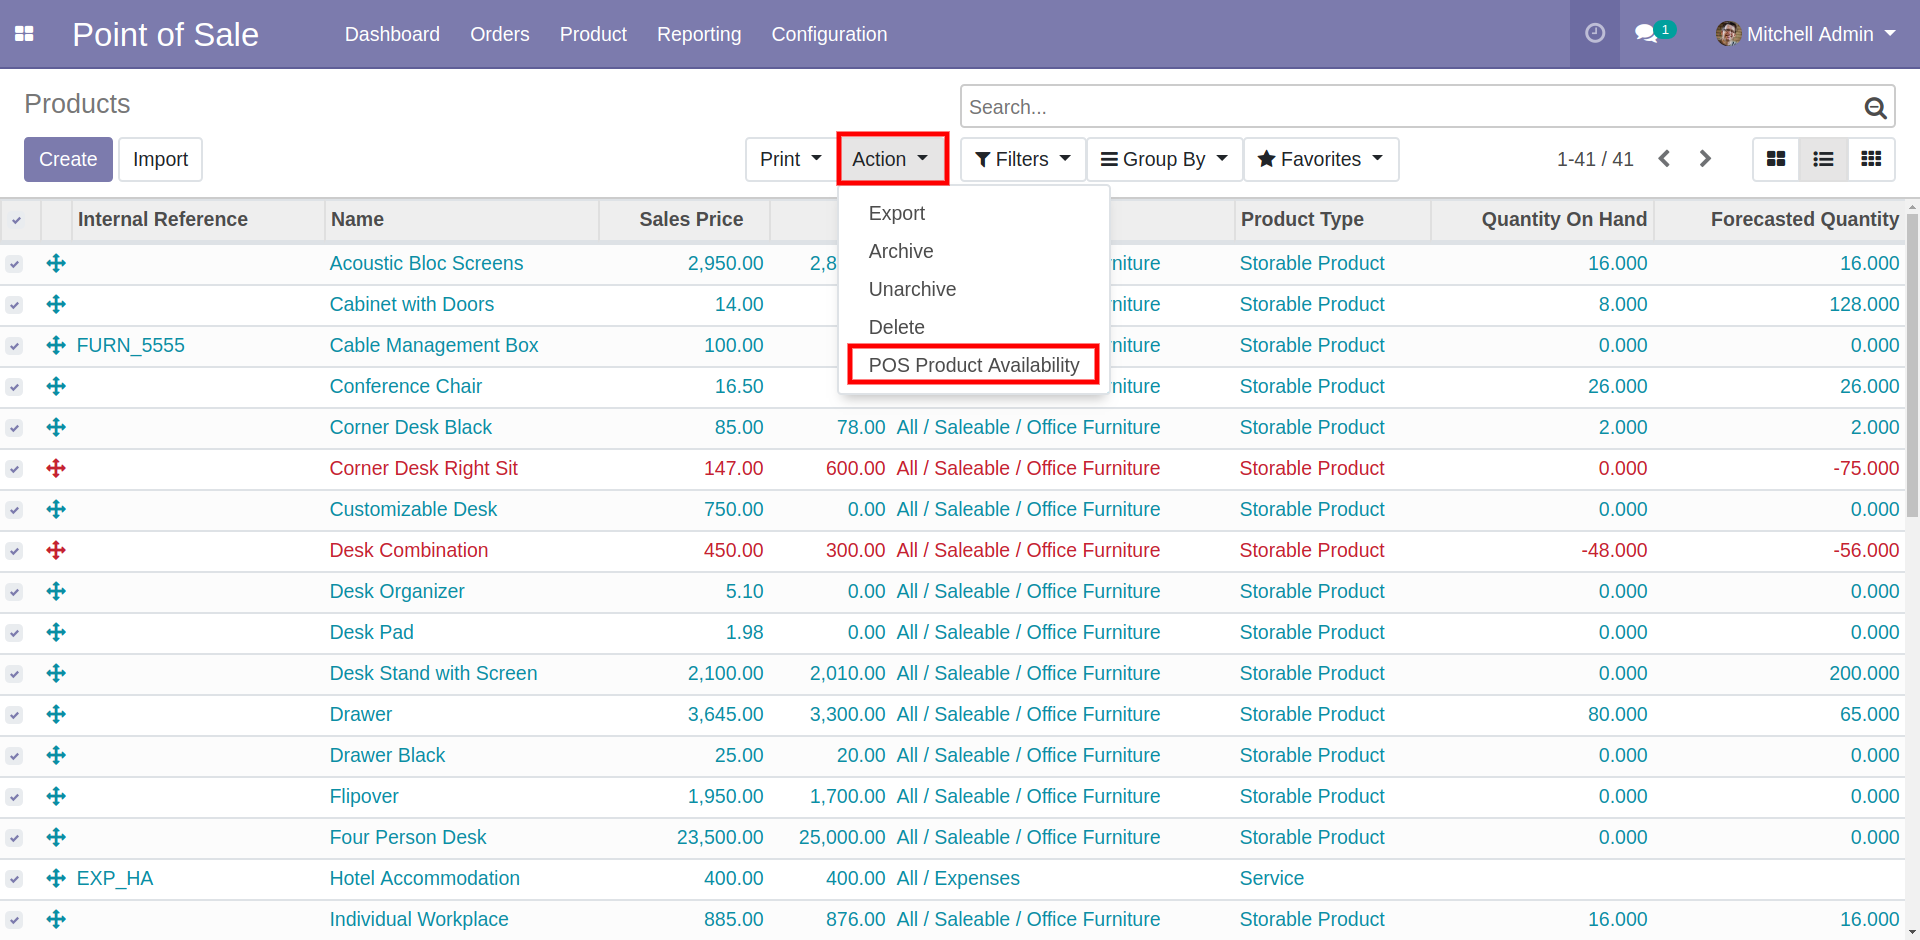
Task: Uncheck the Individual Workplace row checkbox
Action: pos(14,920)
